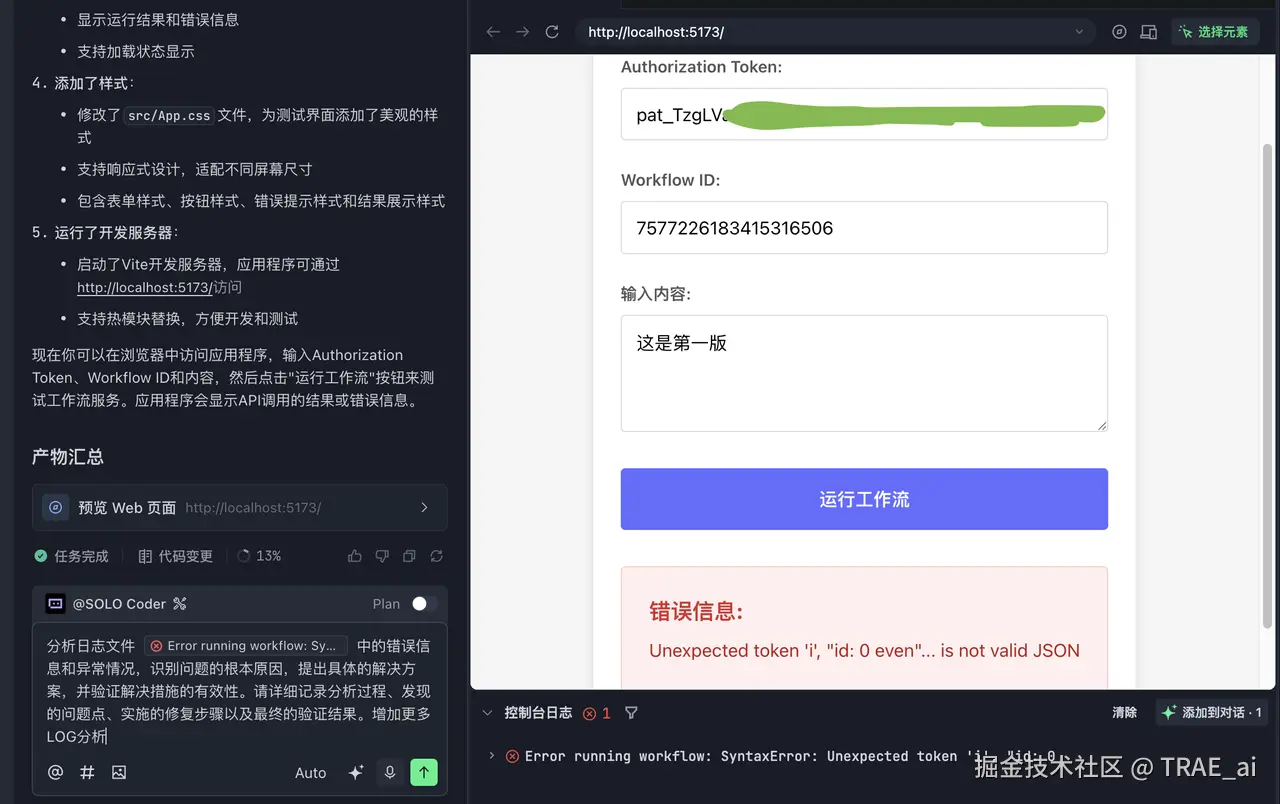Click 清除 to clear console logs
This screenshot has height=804, width=1280.
[1125, 713]
